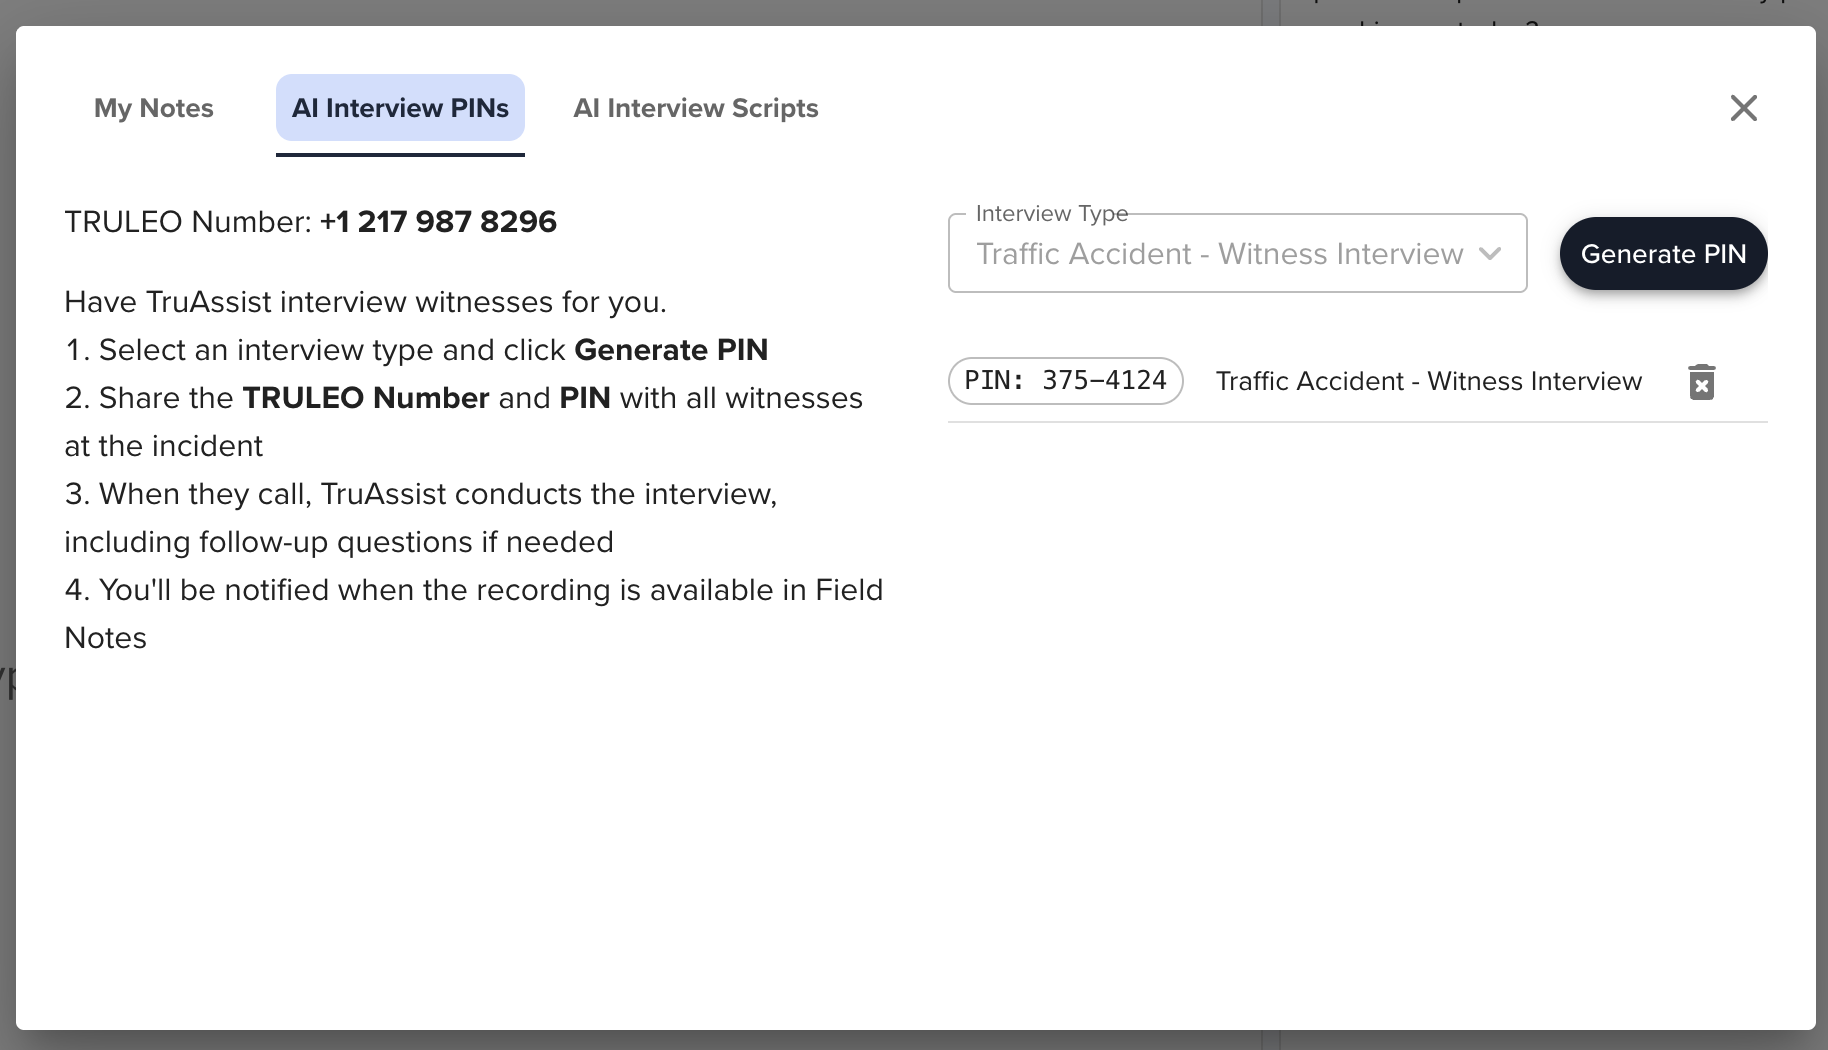Click step four about Field Notes notification
The image size is (1828, 1050).
point(474,614)
